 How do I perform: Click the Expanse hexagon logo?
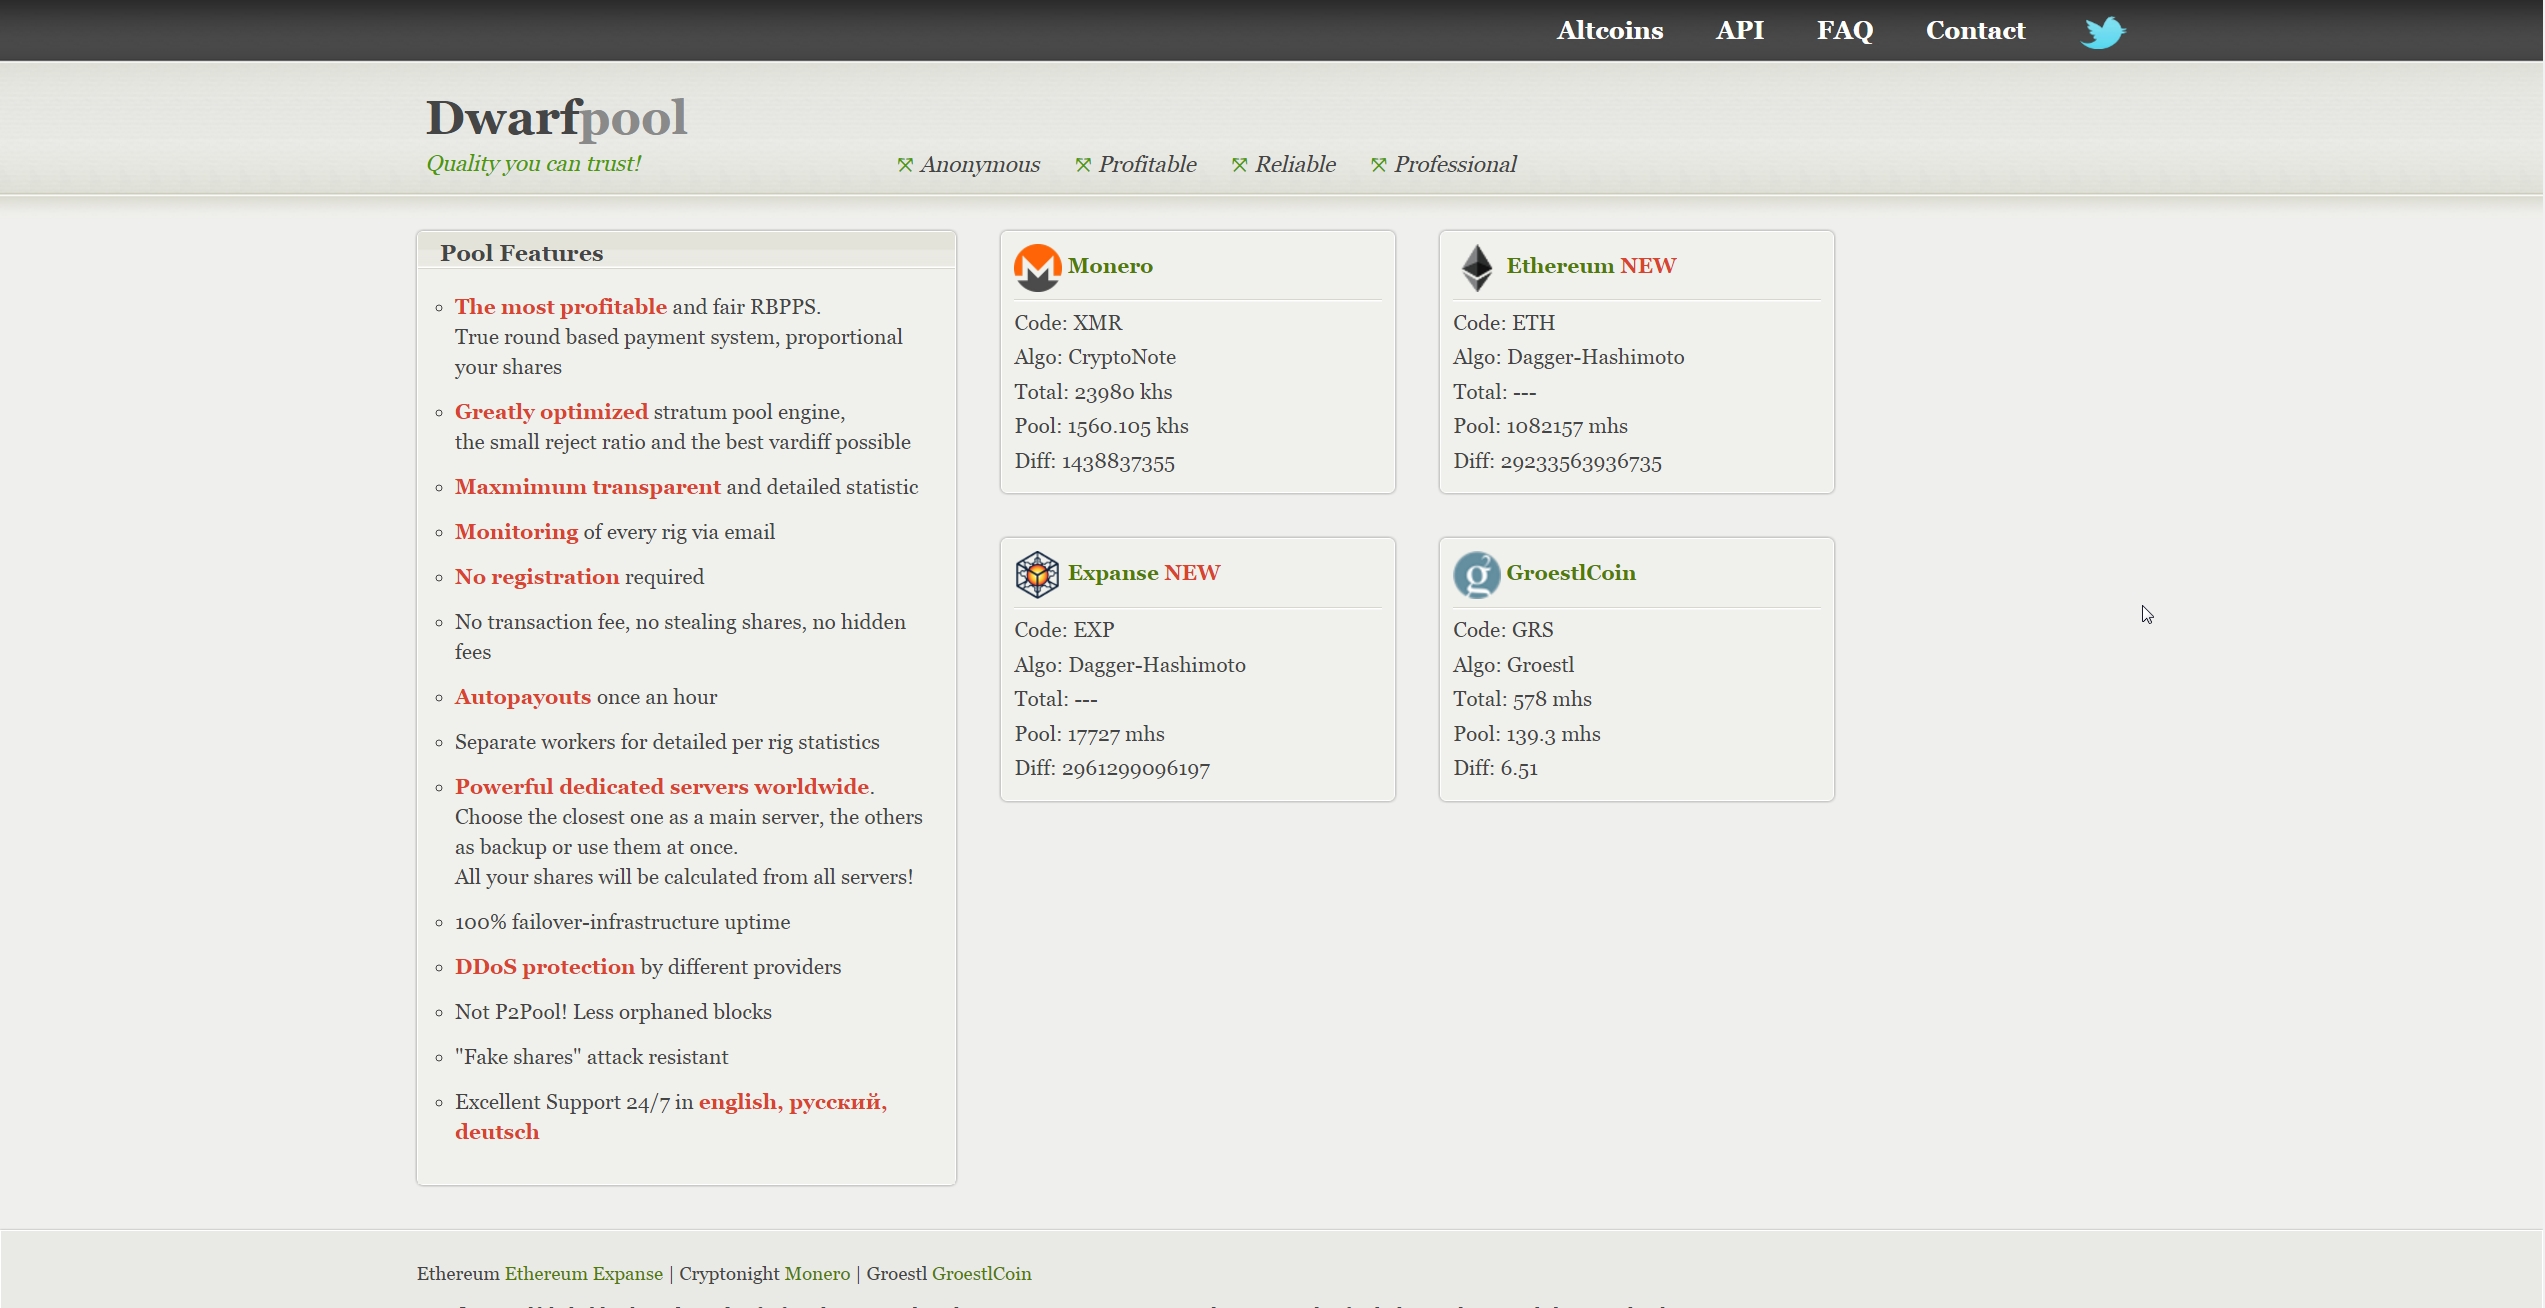tap(1037, 574)
